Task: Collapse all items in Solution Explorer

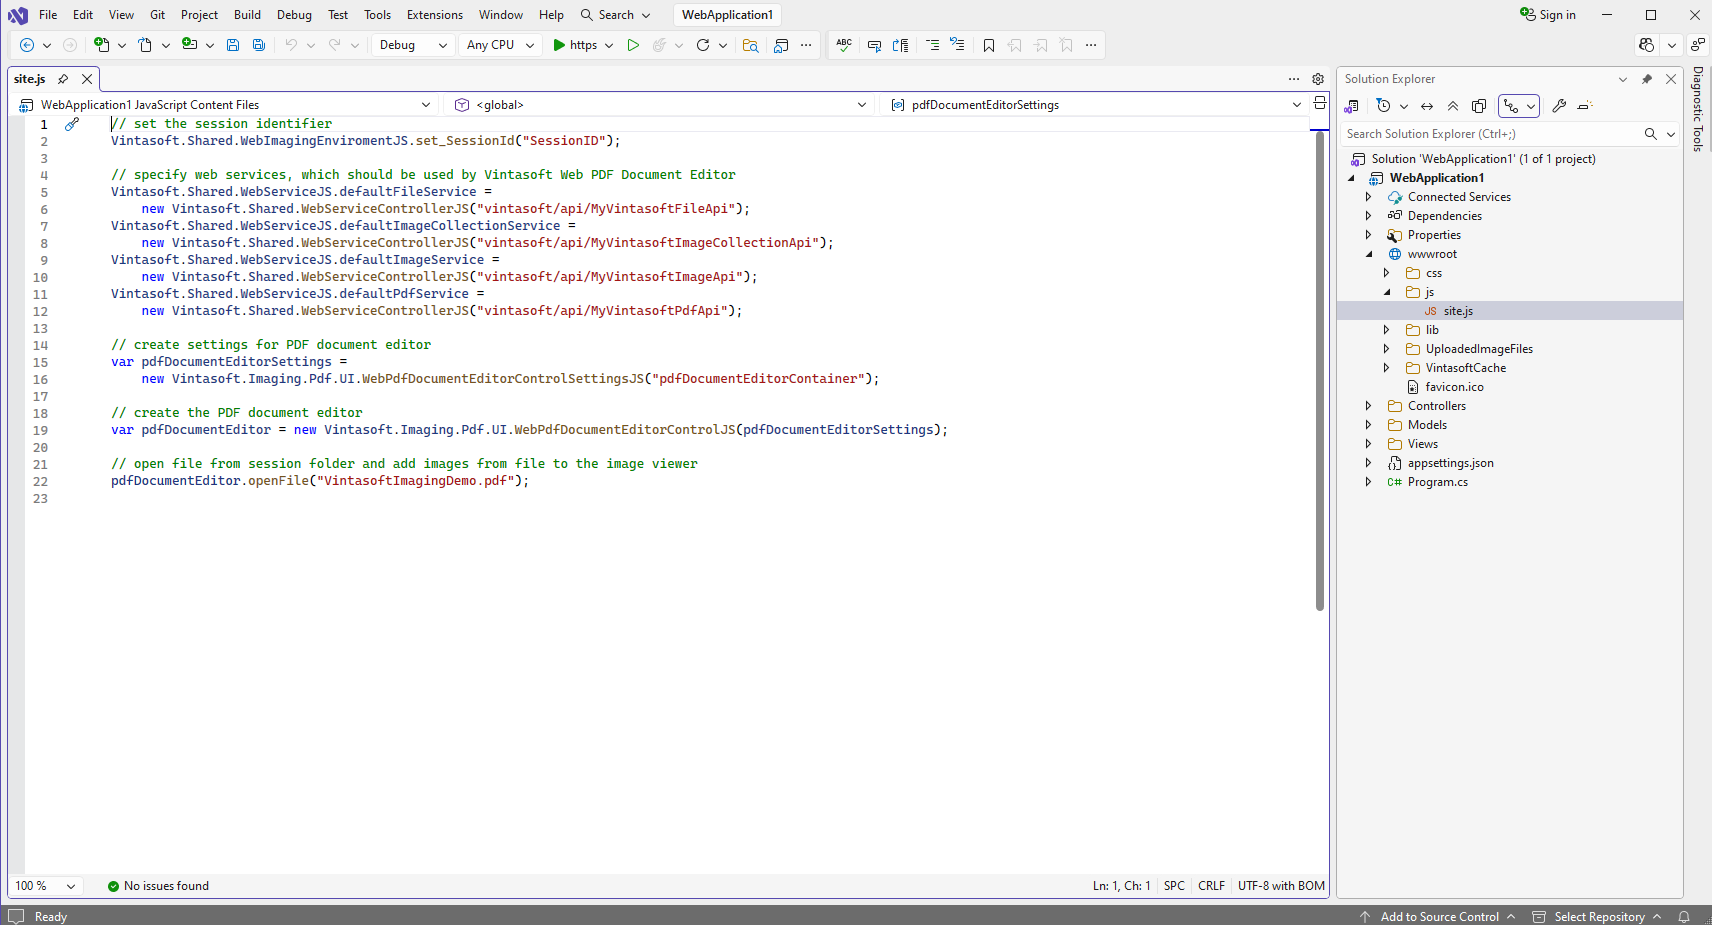Action: pos(1453,106)
